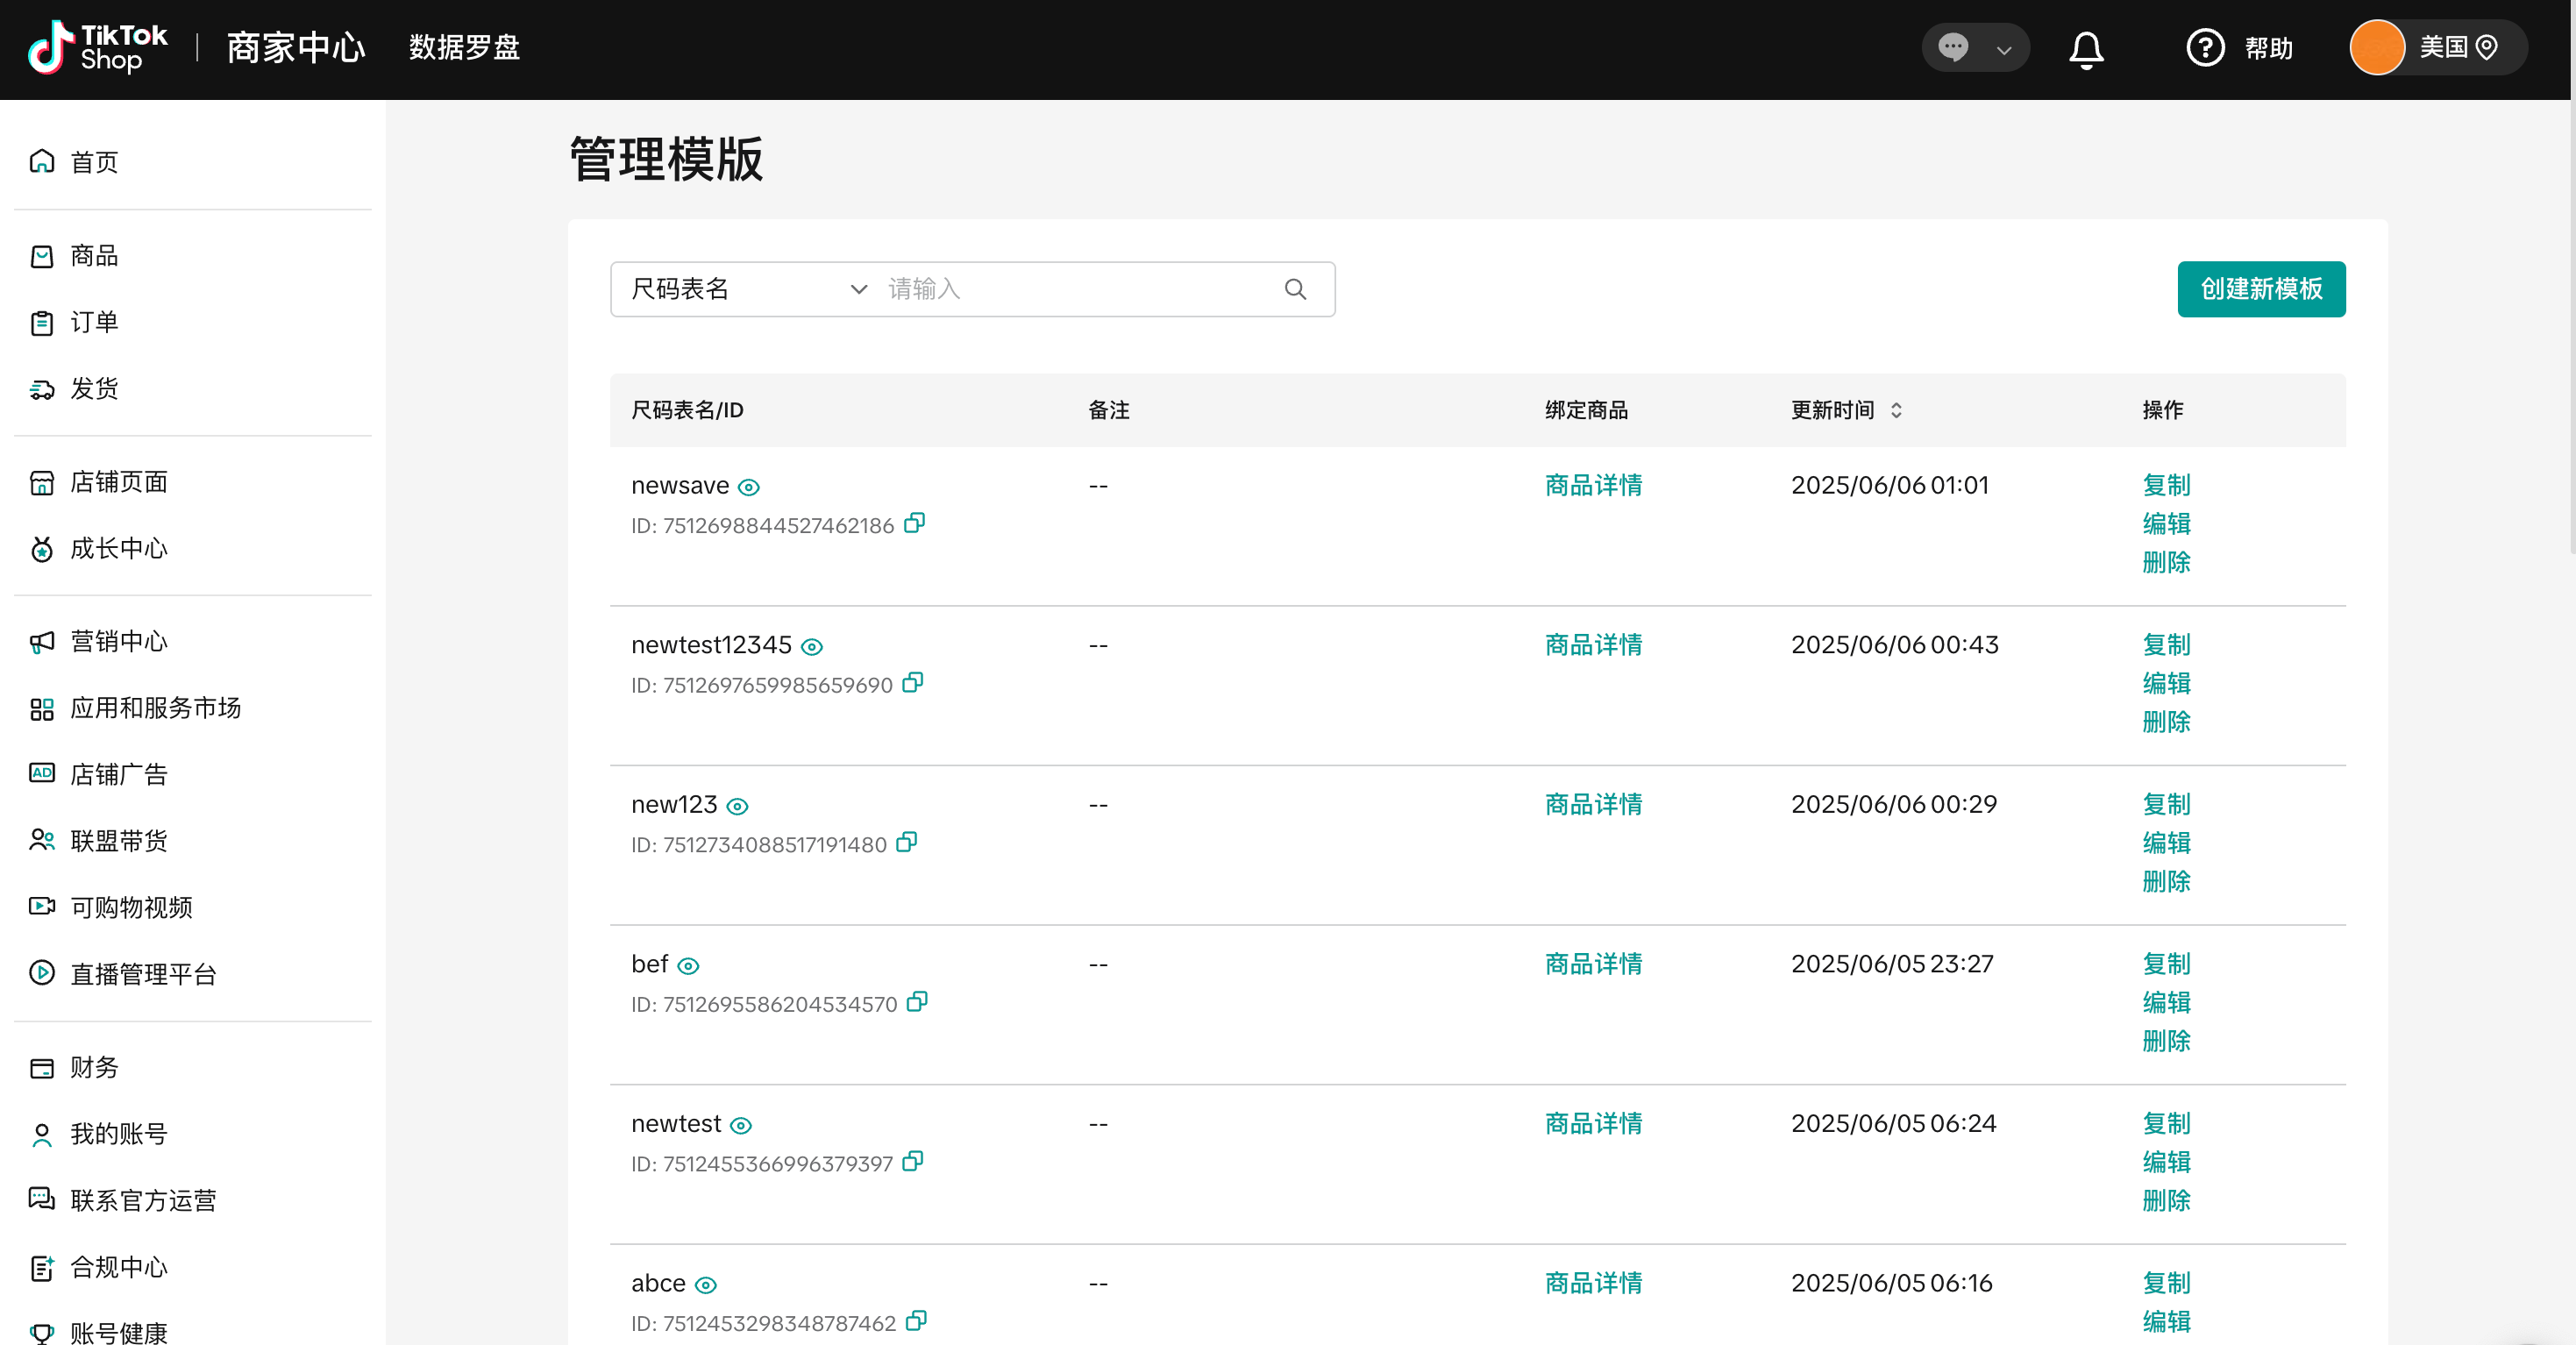
Task: Click the TikTok Shop logo
Action: point(98,48)
